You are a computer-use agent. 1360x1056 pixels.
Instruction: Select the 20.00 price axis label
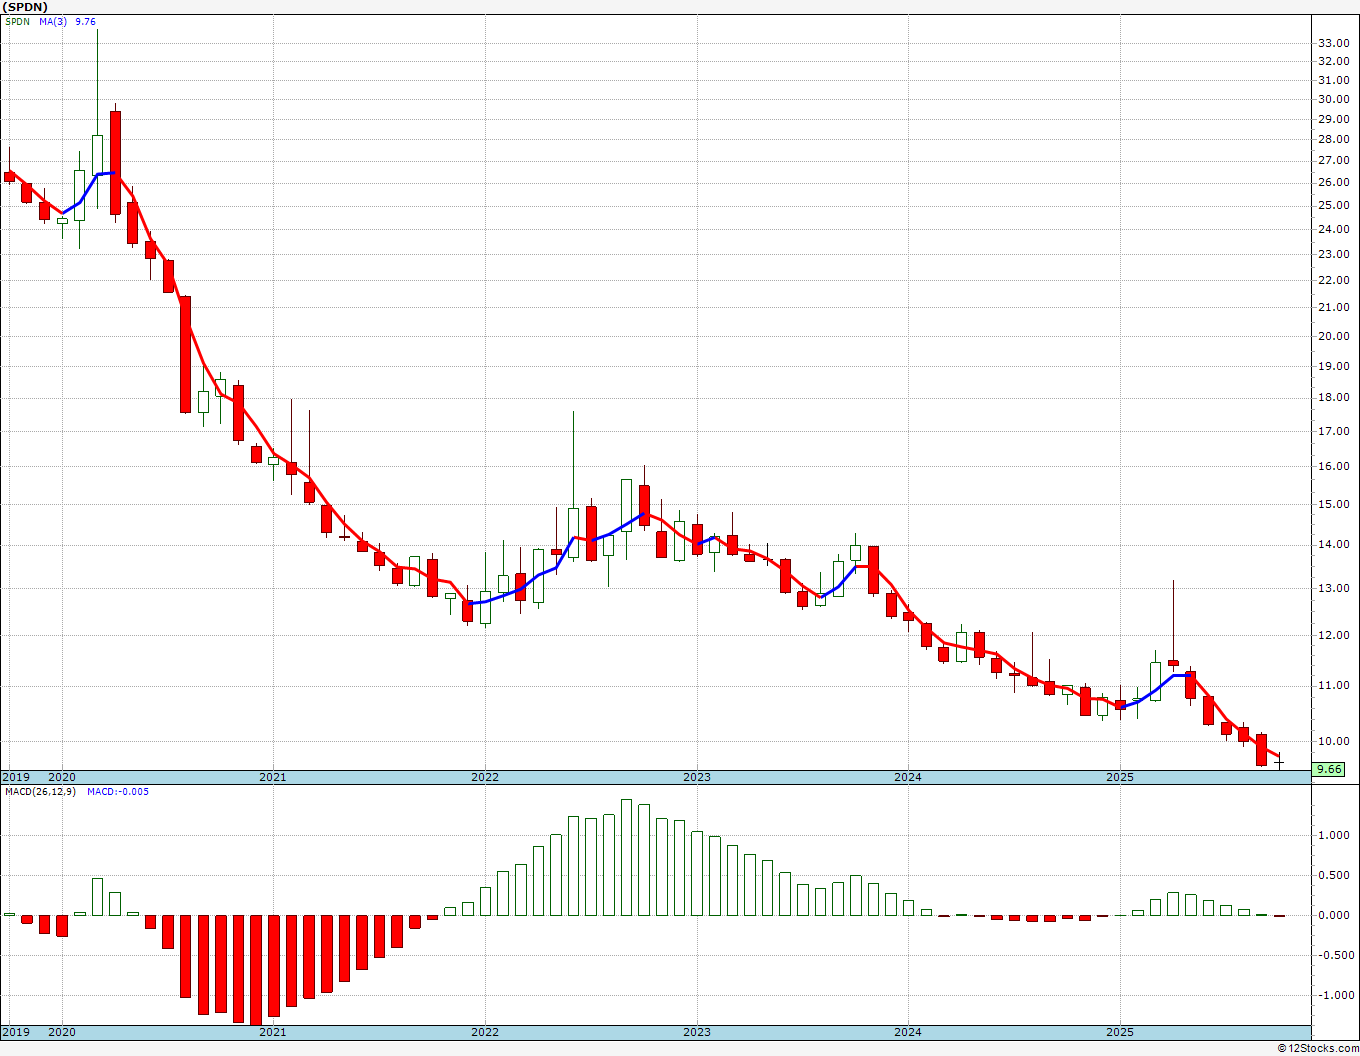[1333, 336]
